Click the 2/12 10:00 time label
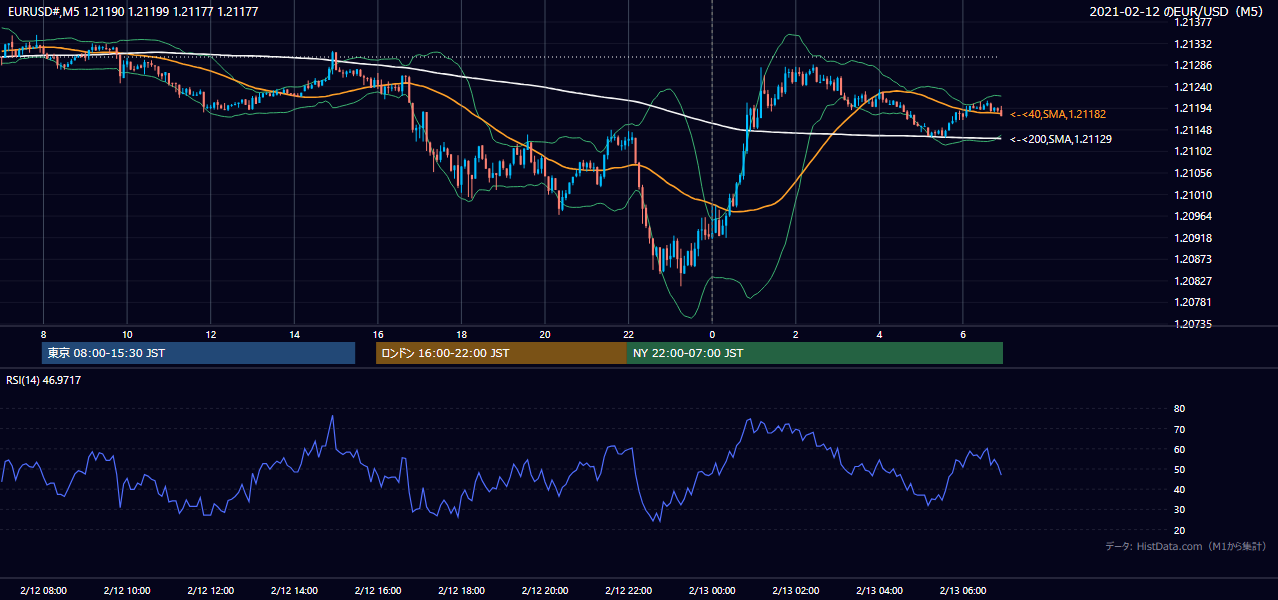This screenshot has height=600, width=1278. coord(127,591)
